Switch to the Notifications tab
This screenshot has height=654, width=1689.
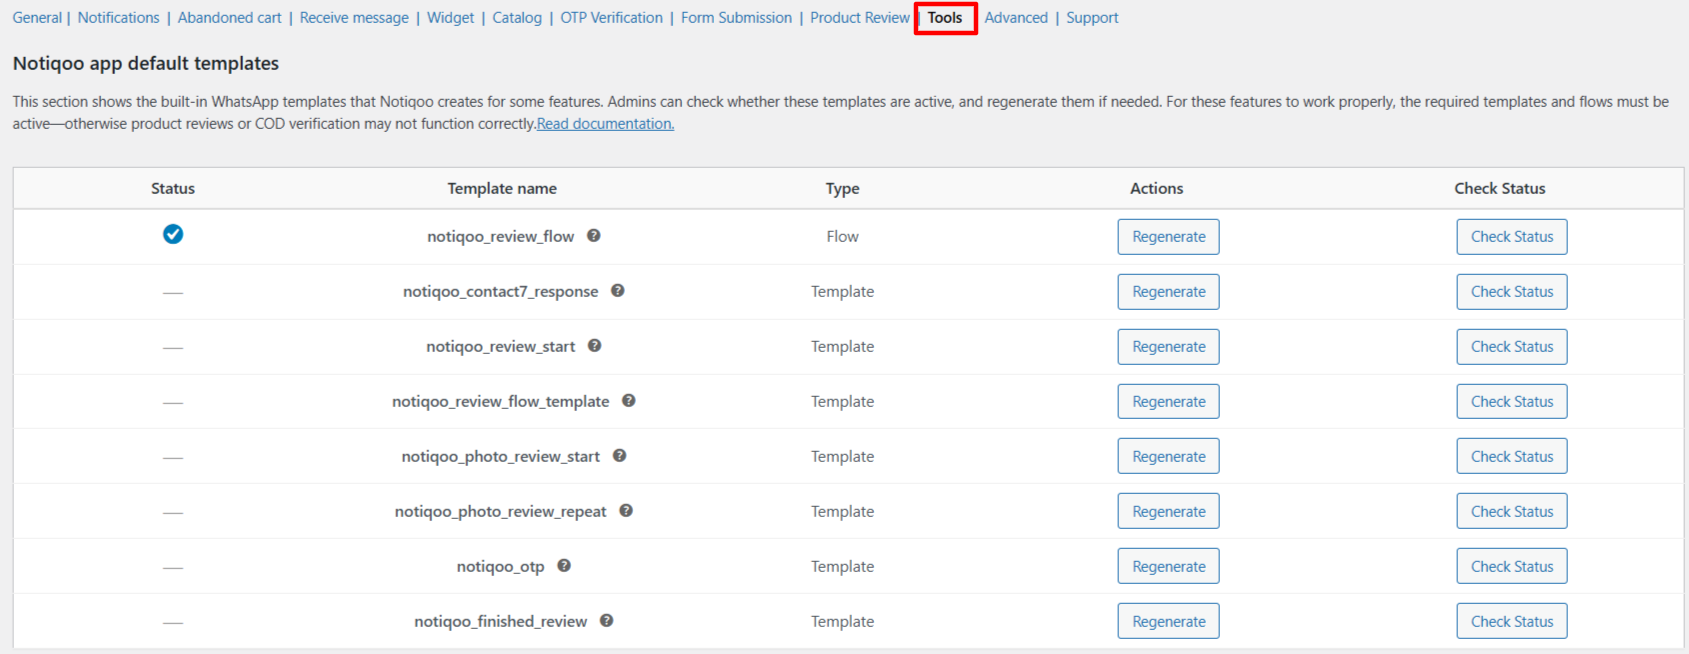coord(118,18)
